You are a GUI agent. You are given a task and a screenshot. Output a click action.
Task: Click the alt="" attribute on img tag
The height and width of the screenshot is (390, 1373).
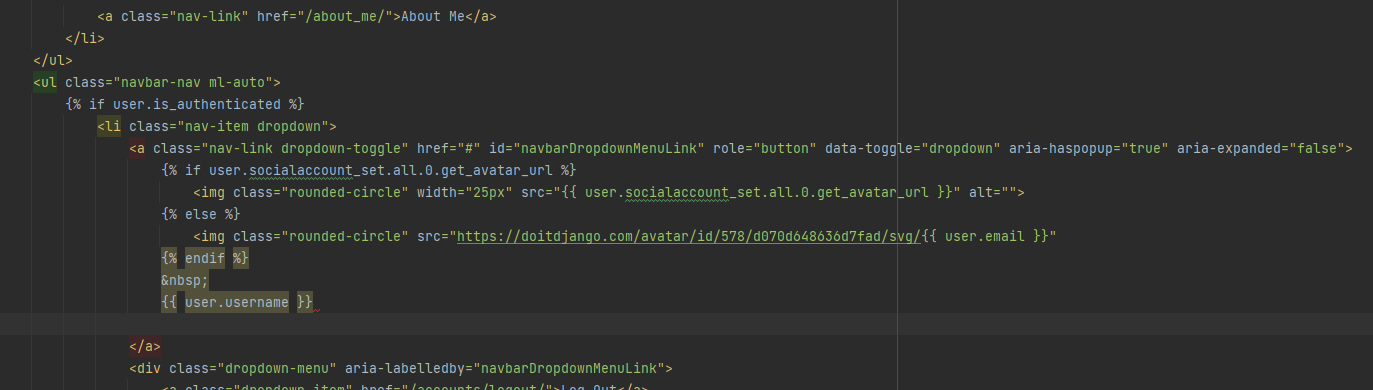pos(992,192)
